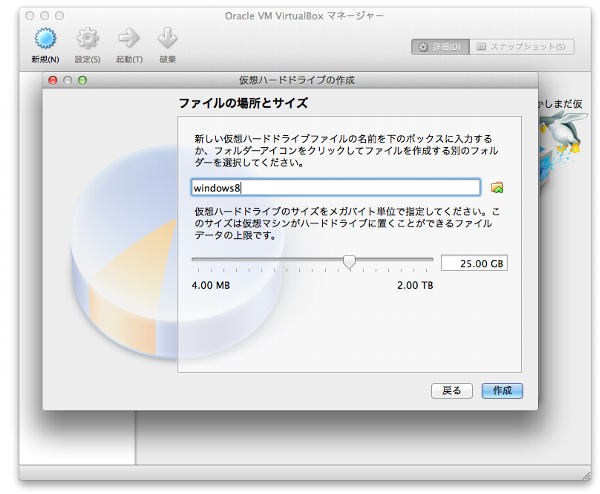Click the disk size slider handle
Image resolution: width=600 pixels, height=494 pixels.
coord(349,262)
